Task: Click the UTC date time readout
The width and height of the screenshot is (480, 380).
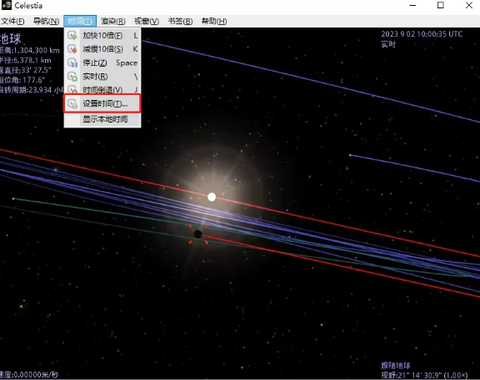Action: click(422, 34)
